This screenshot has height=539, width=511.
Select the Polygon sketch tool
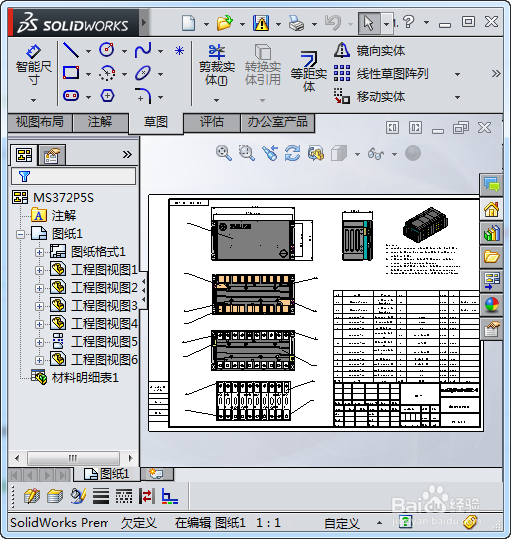point(107,96)
